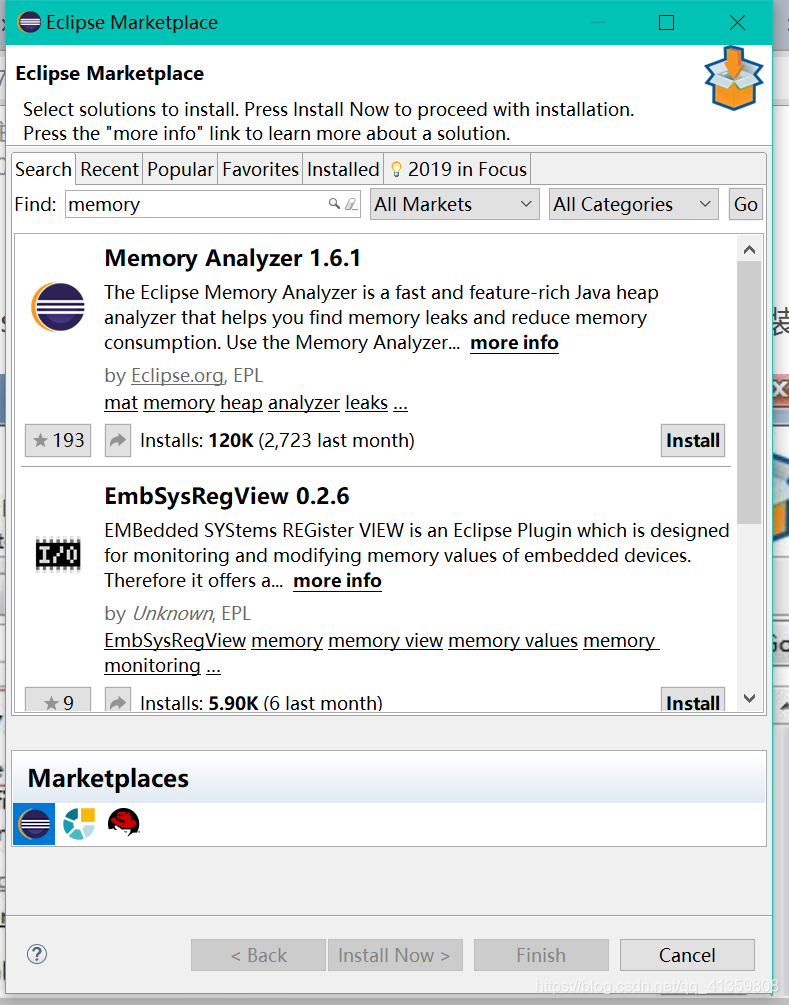Share the Memory Analyzer listing

118,440
